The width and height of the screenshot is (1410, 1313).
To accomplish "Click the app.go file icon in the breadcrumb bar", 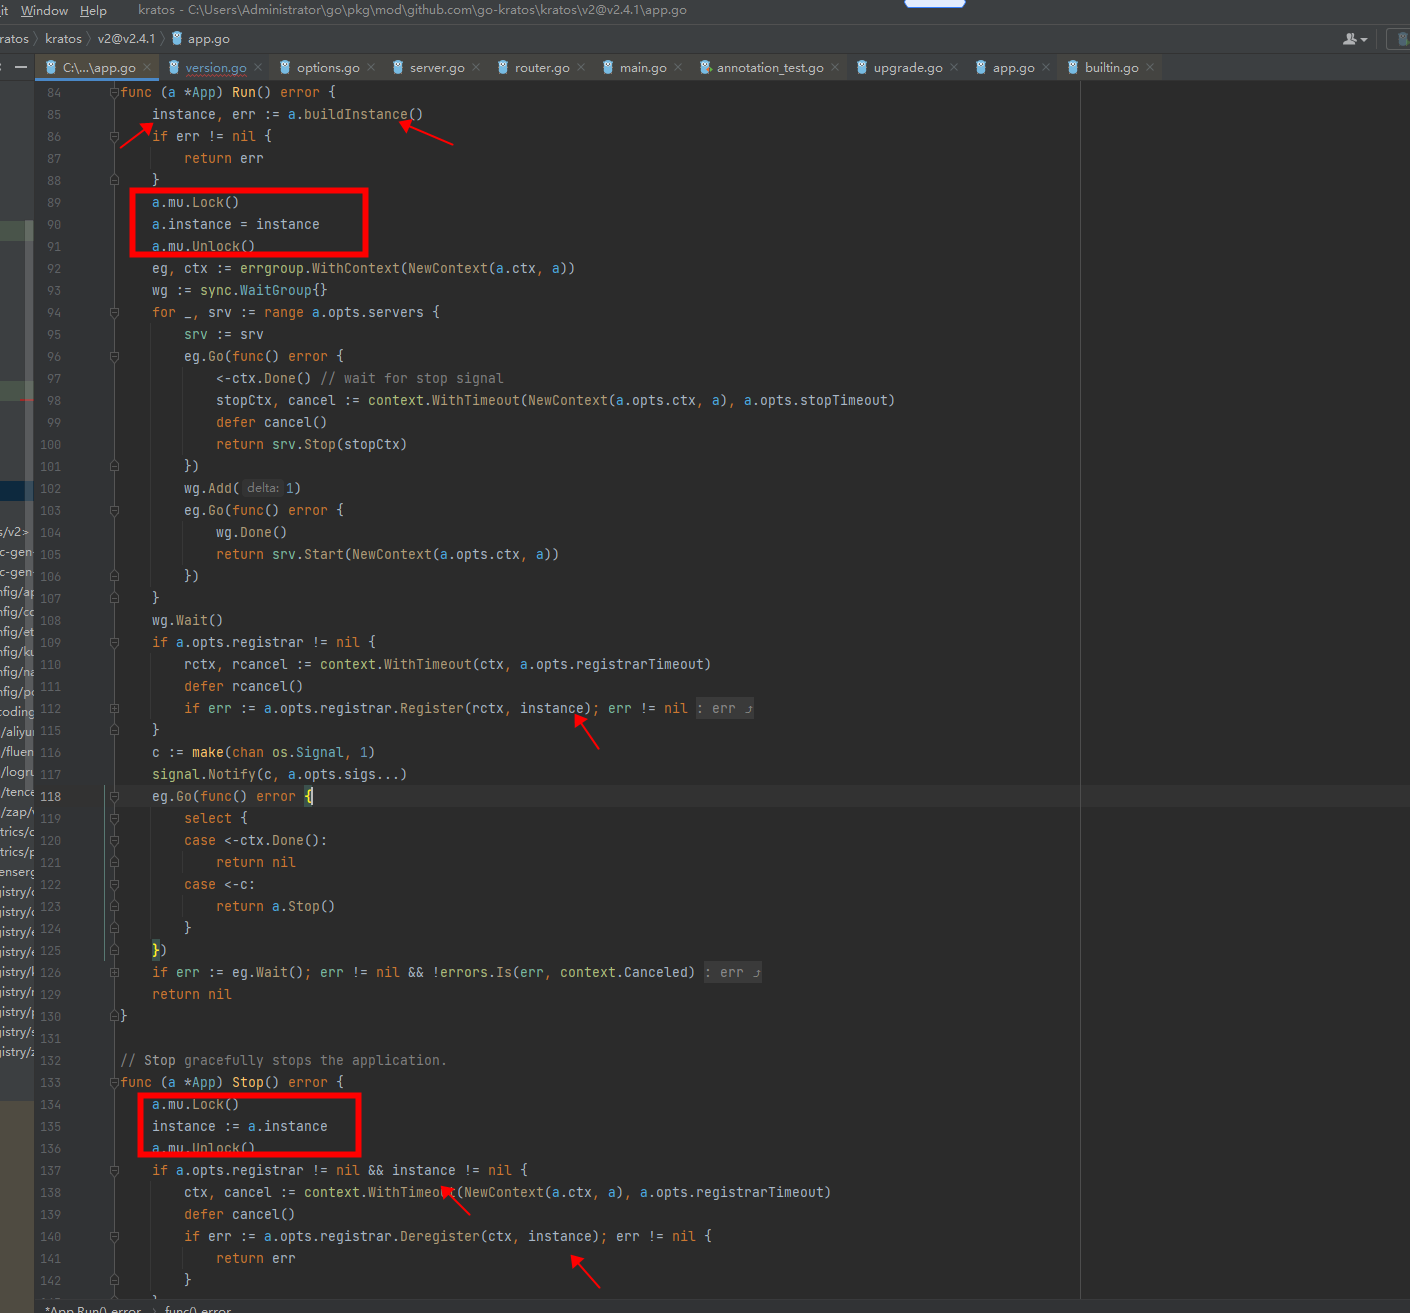I will point(175,39).
